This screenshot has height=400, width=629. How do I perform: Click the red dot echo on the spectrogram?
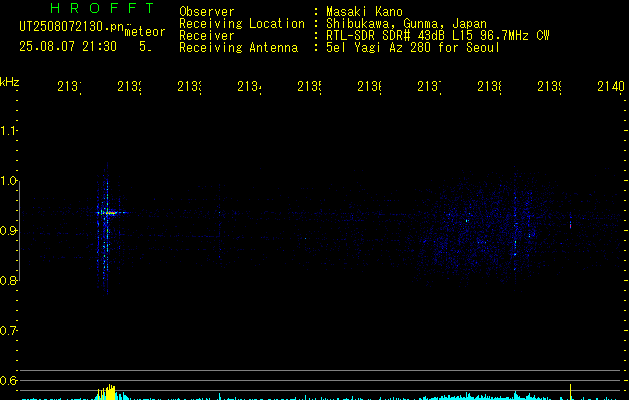[570, 226]
